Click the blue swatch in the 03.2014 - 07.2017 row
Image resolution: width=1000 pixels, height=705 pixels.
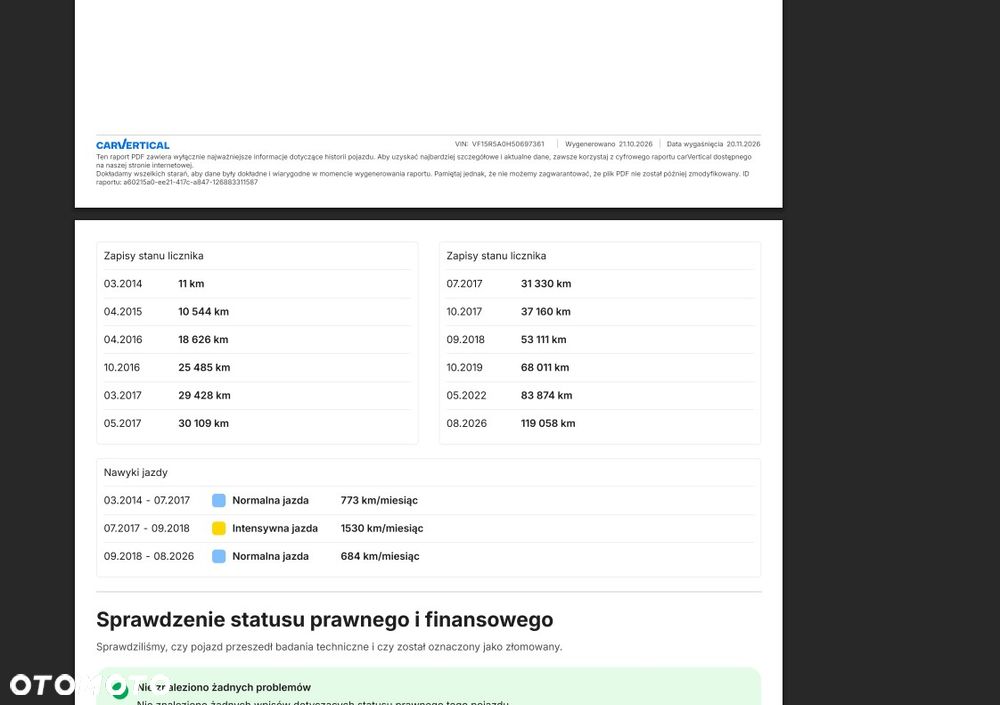click(x=219, y=500)
